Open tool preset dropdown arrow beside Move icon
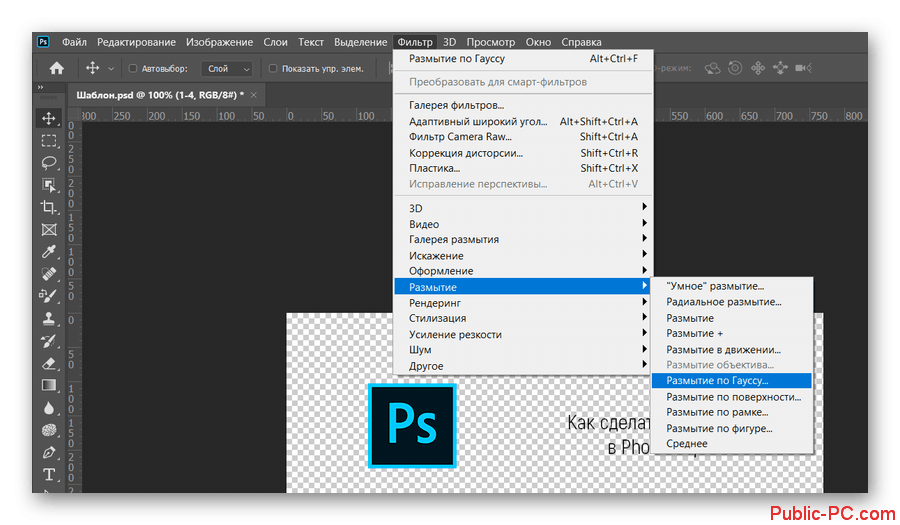The height and width of the screenshot is (525, 900). click(x=111, y=69)
